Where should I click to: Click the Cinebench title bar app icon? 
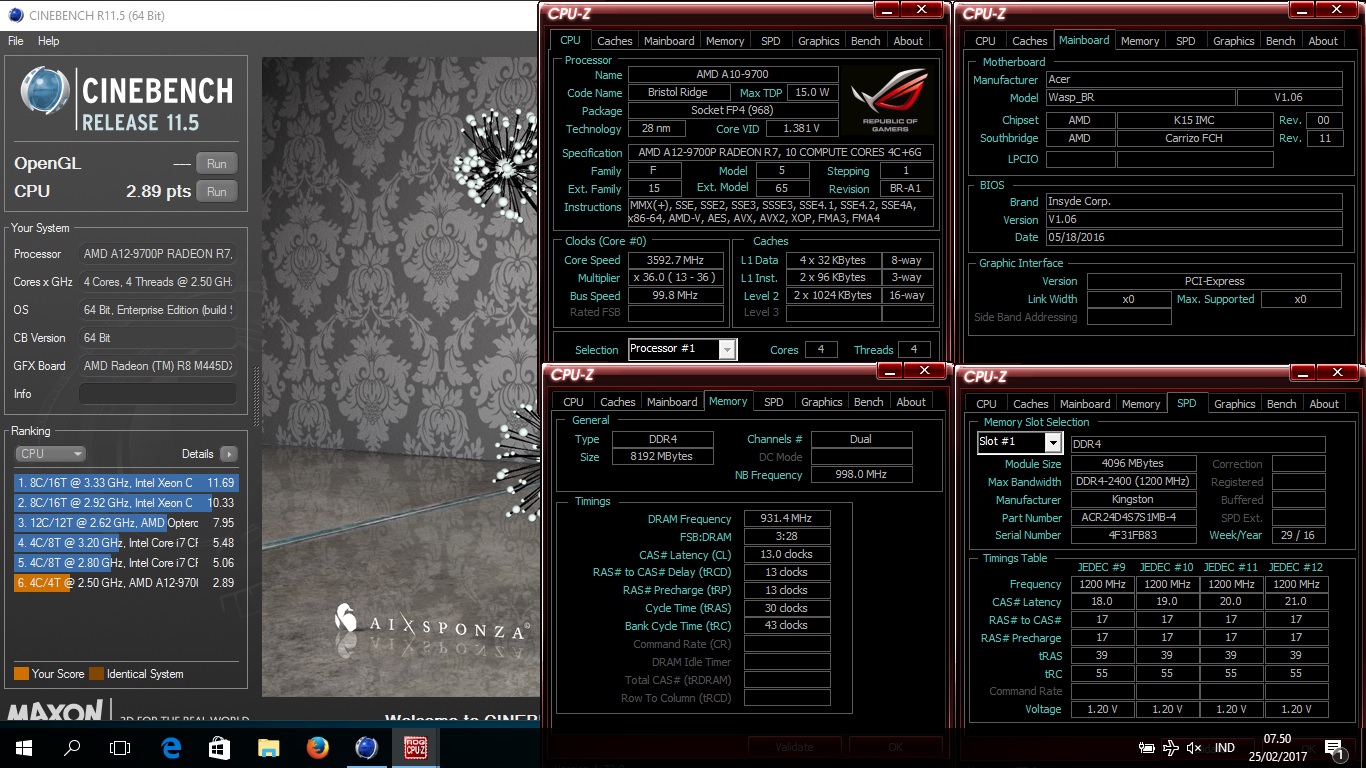tap(14, 14)
